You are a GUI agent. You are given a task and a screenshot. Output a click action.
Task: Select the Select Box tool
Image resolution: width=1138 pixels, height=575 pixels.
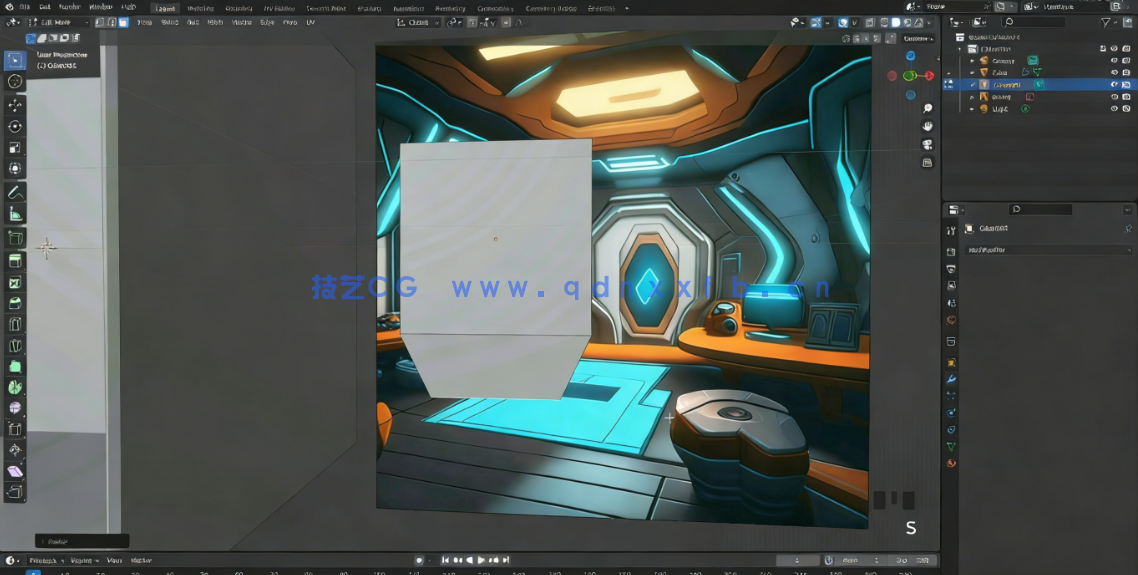click(15, 60)
